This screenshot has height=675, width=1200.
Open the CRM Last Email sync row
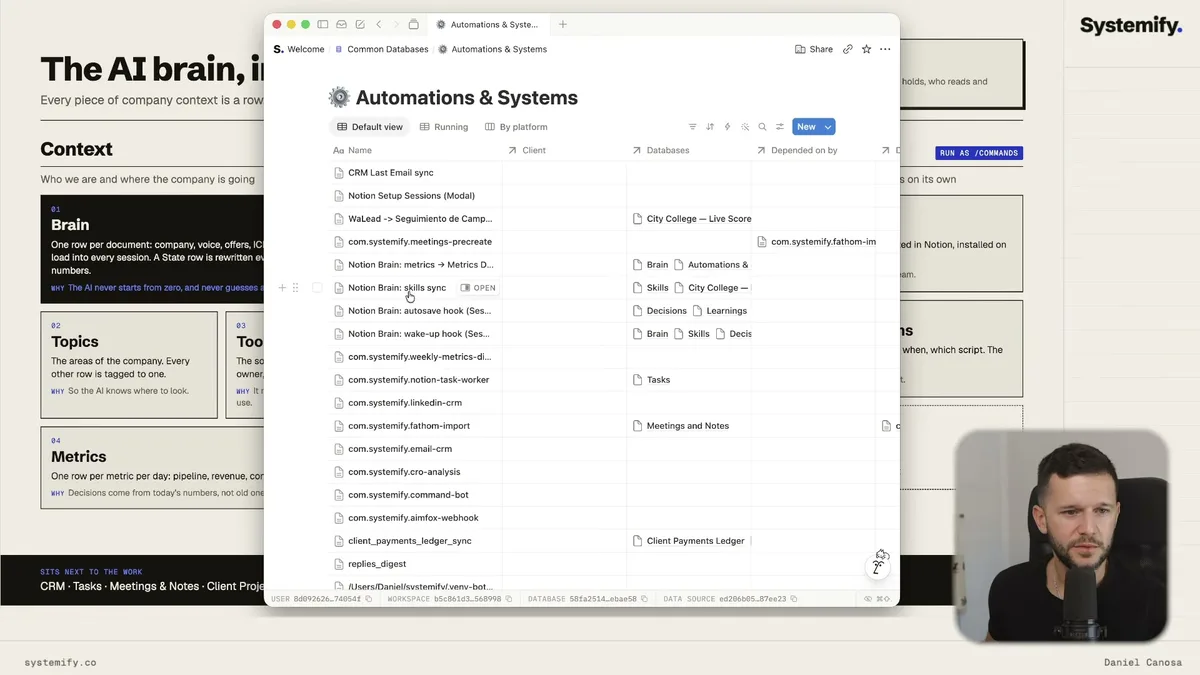[x=391, y=173]
